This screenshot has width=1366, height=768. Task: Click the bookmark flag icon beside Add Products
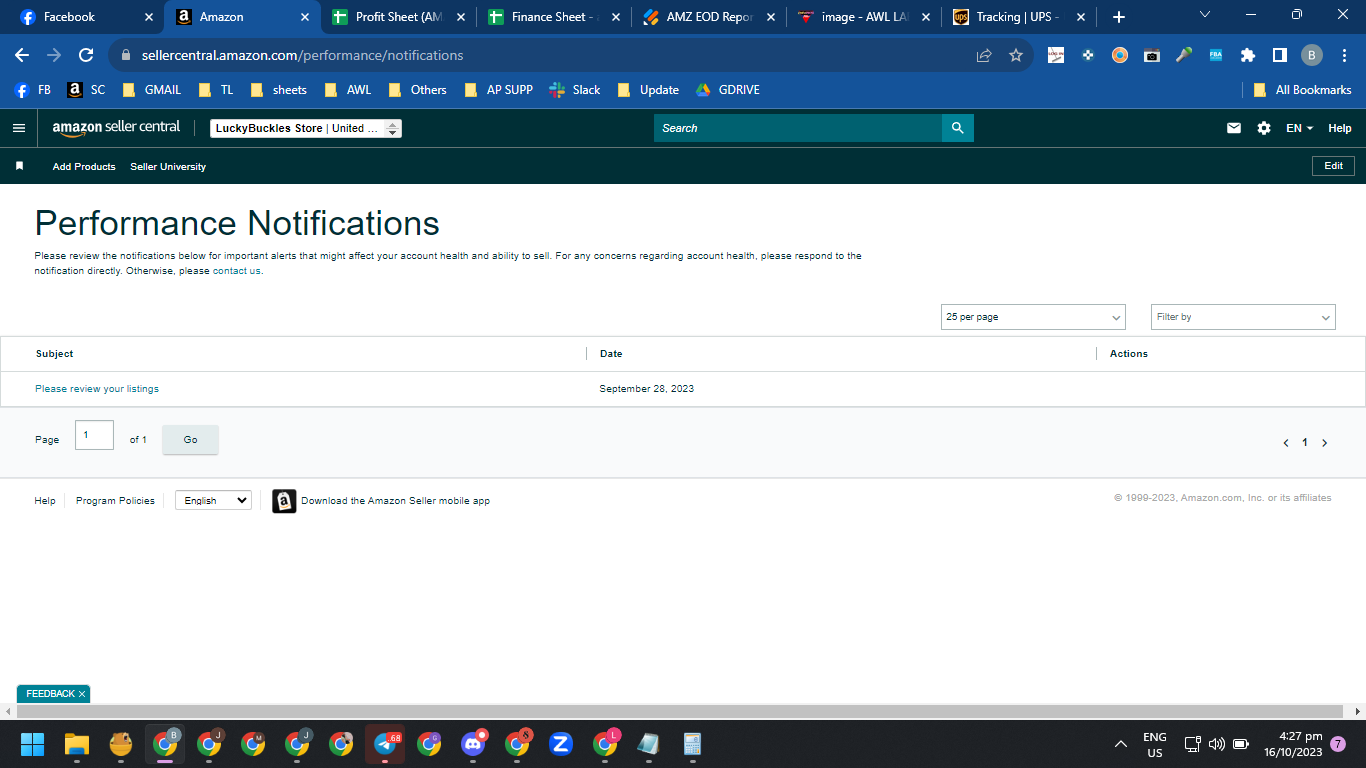(x=19, y=166)
